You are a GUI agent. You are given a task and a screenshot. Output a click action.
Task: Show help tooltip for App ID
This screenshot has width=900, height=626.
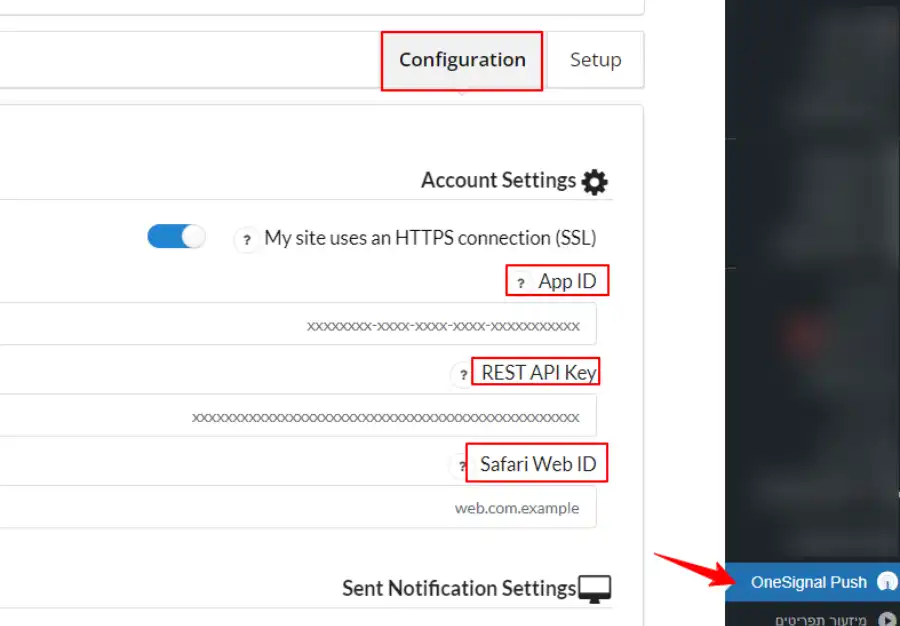pos(521,282)
